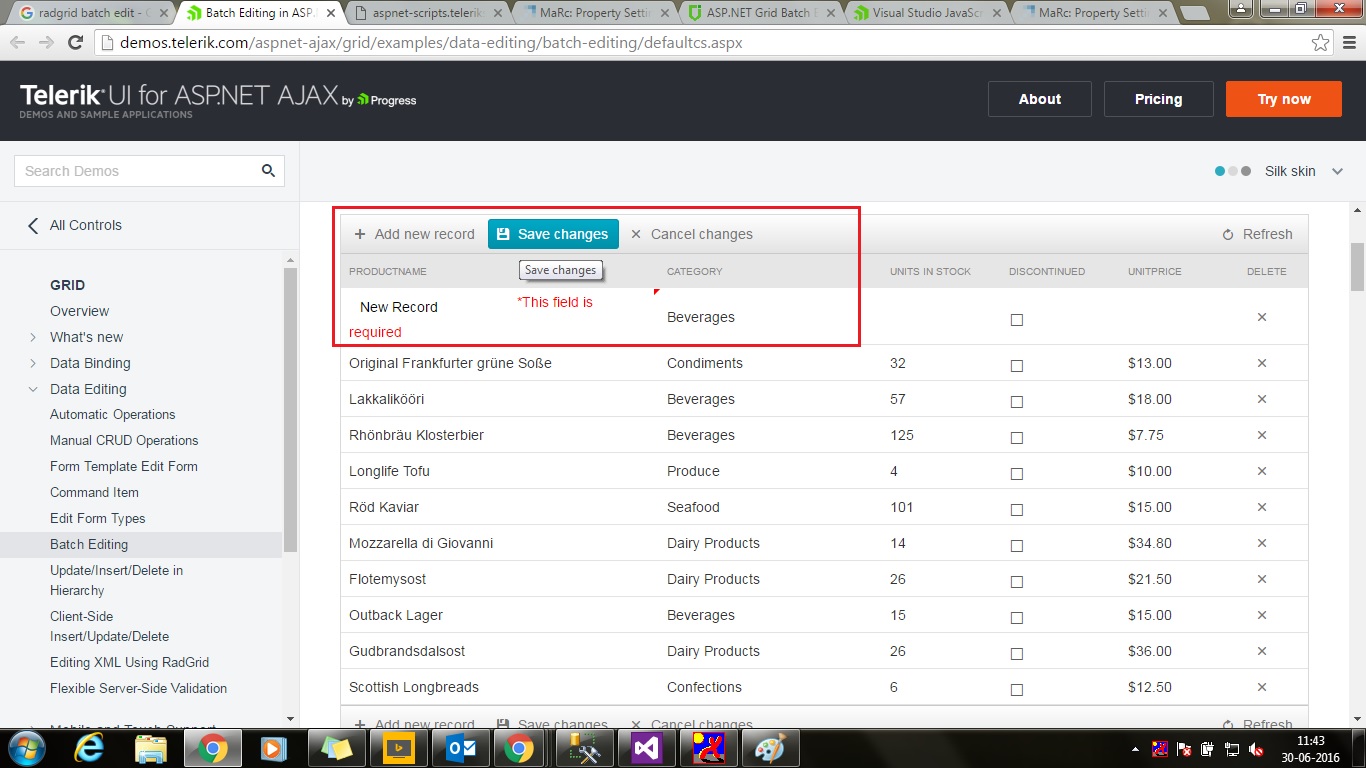Refresh the grid using the top Refresh button
Screen dimensions: 1366x768
(x=1257, y=234)
